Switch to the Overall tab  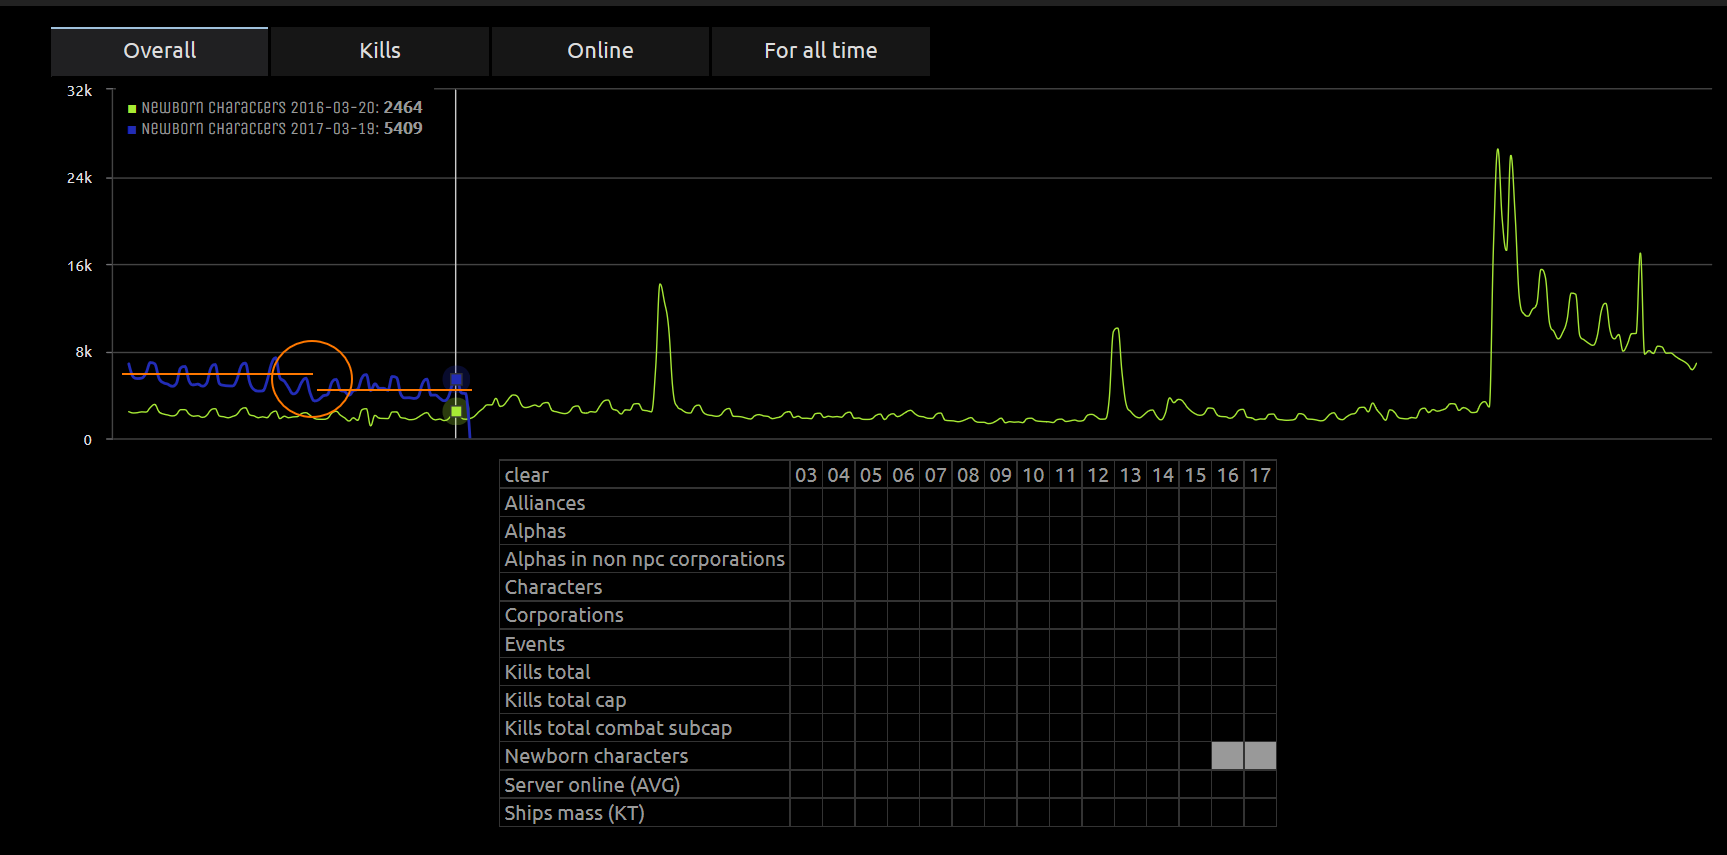tap(159, 51)
